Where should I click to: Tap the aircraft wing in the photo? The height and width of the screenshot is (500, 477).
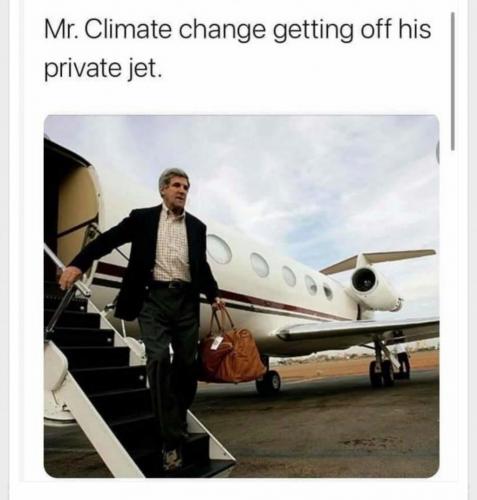tap(358, 331)
